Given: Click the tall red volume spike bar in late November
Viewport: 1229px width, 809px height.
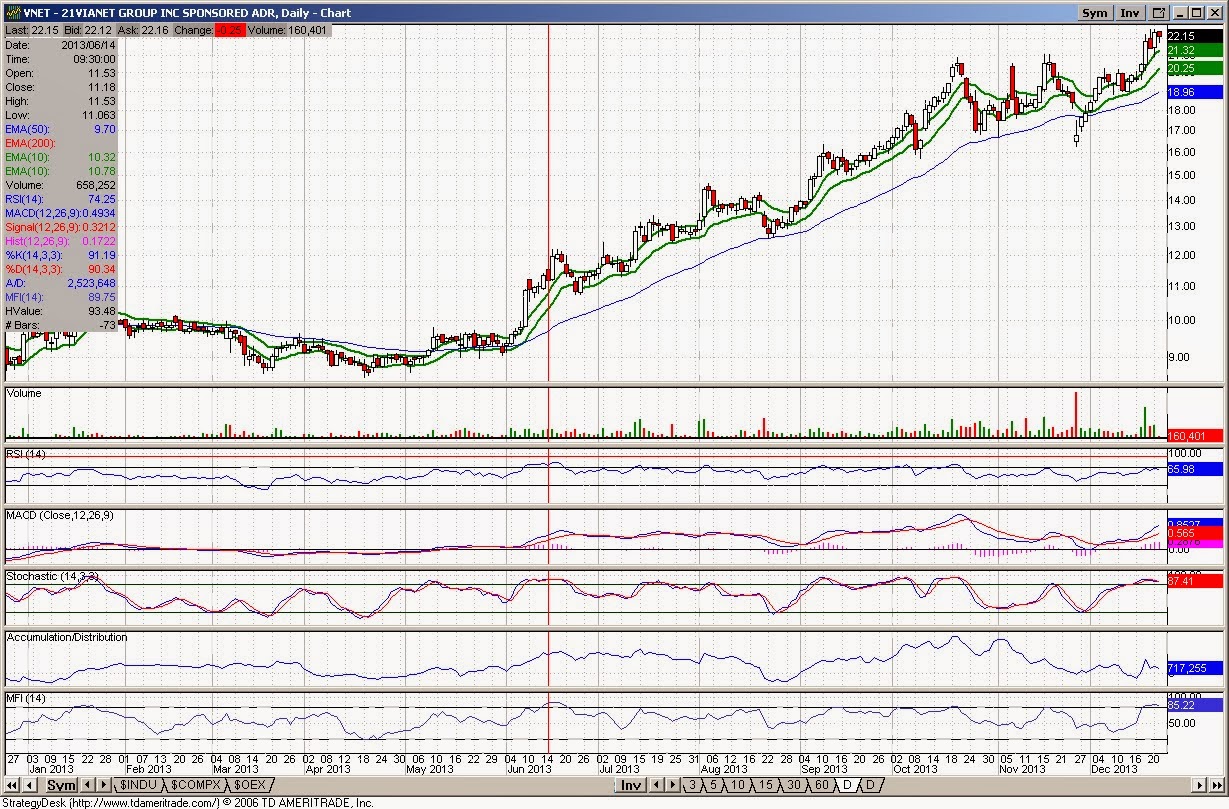Looking at the screenshot, I should (1076, 414).
